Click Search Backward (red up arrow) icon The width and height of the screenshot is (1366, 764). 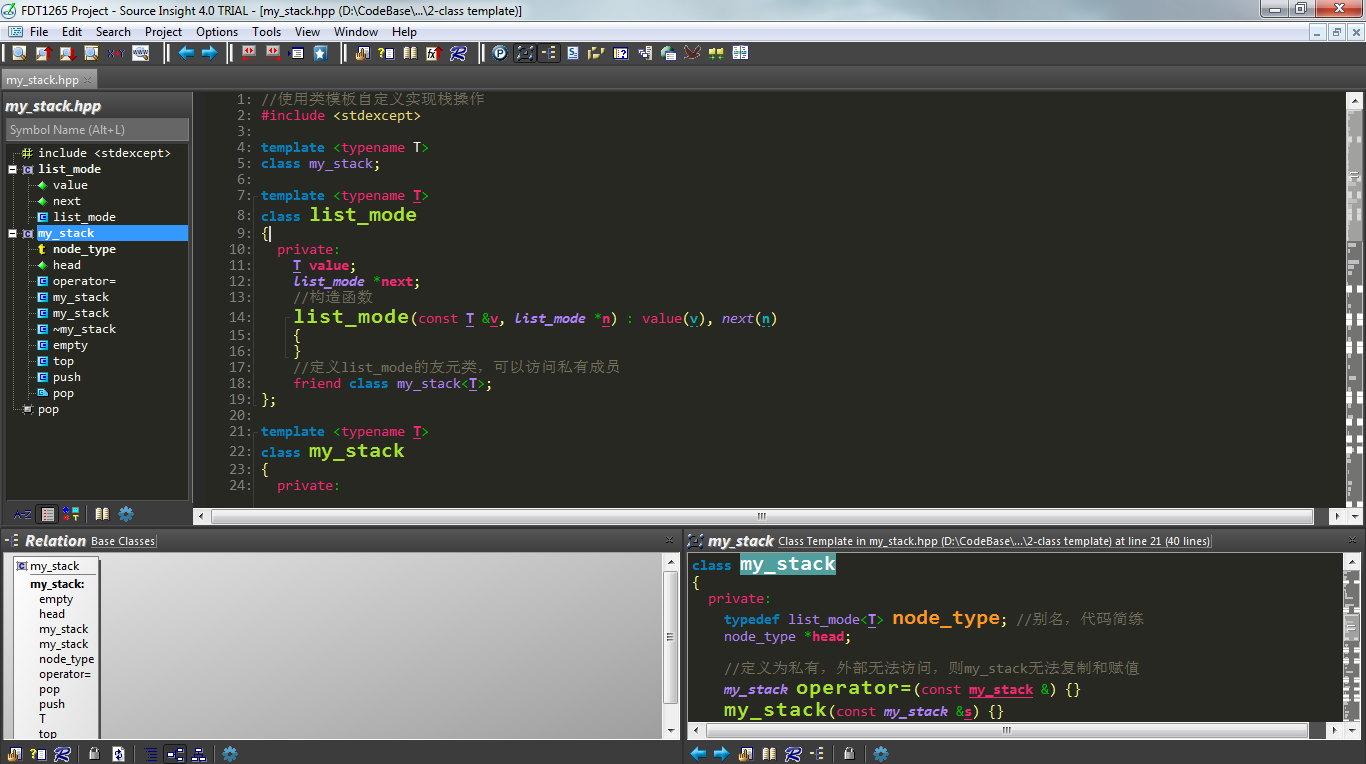click(43, 53)
